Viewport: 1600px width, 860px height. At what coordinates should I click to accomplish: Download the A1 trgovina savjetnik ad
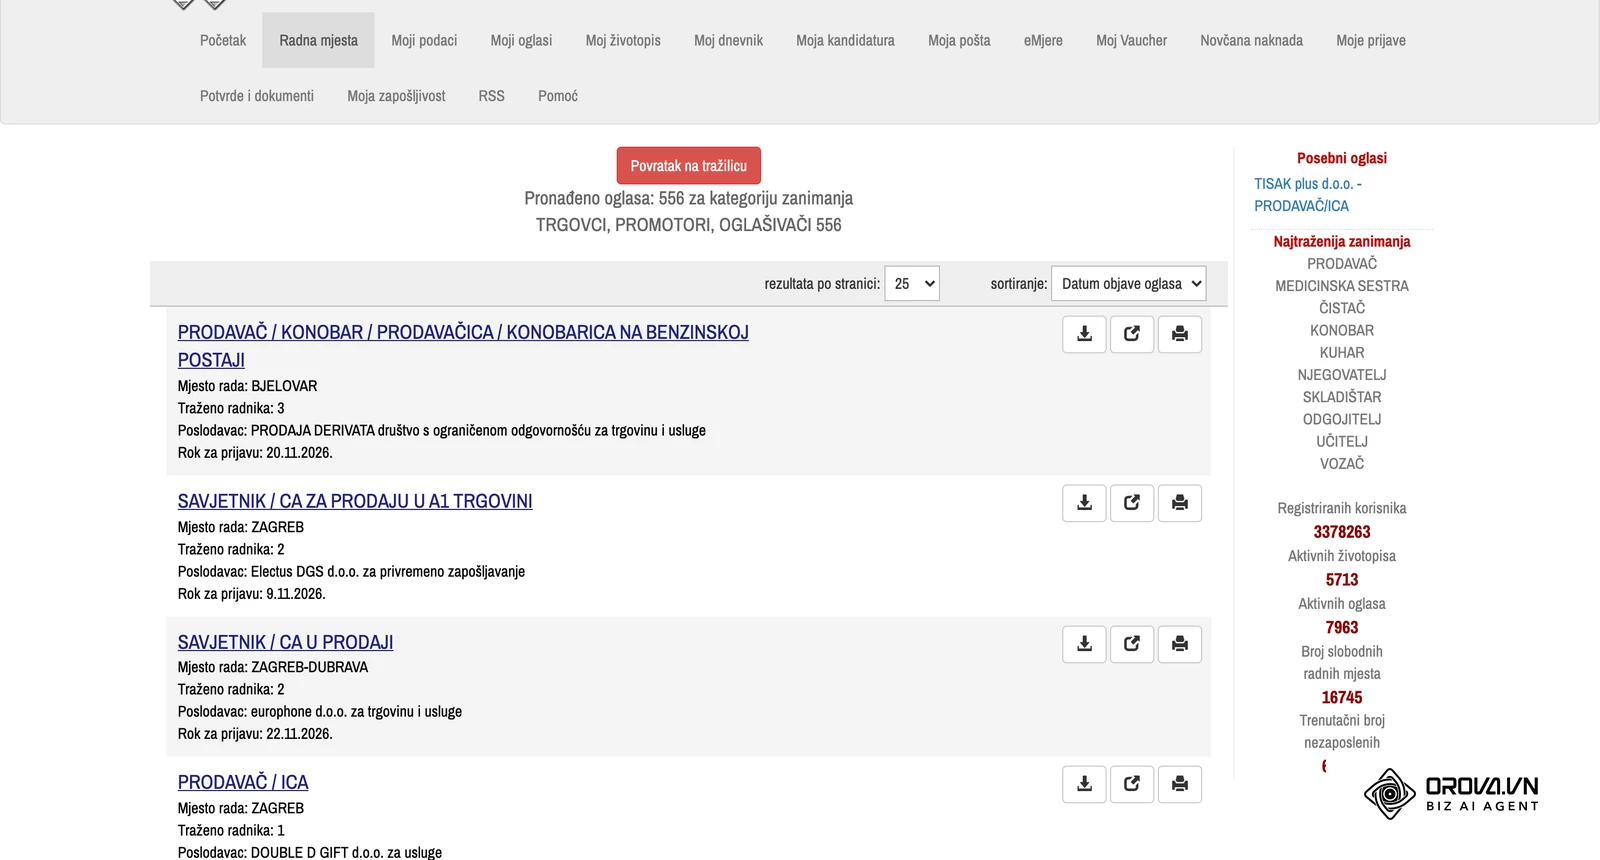pos(1084,503)
